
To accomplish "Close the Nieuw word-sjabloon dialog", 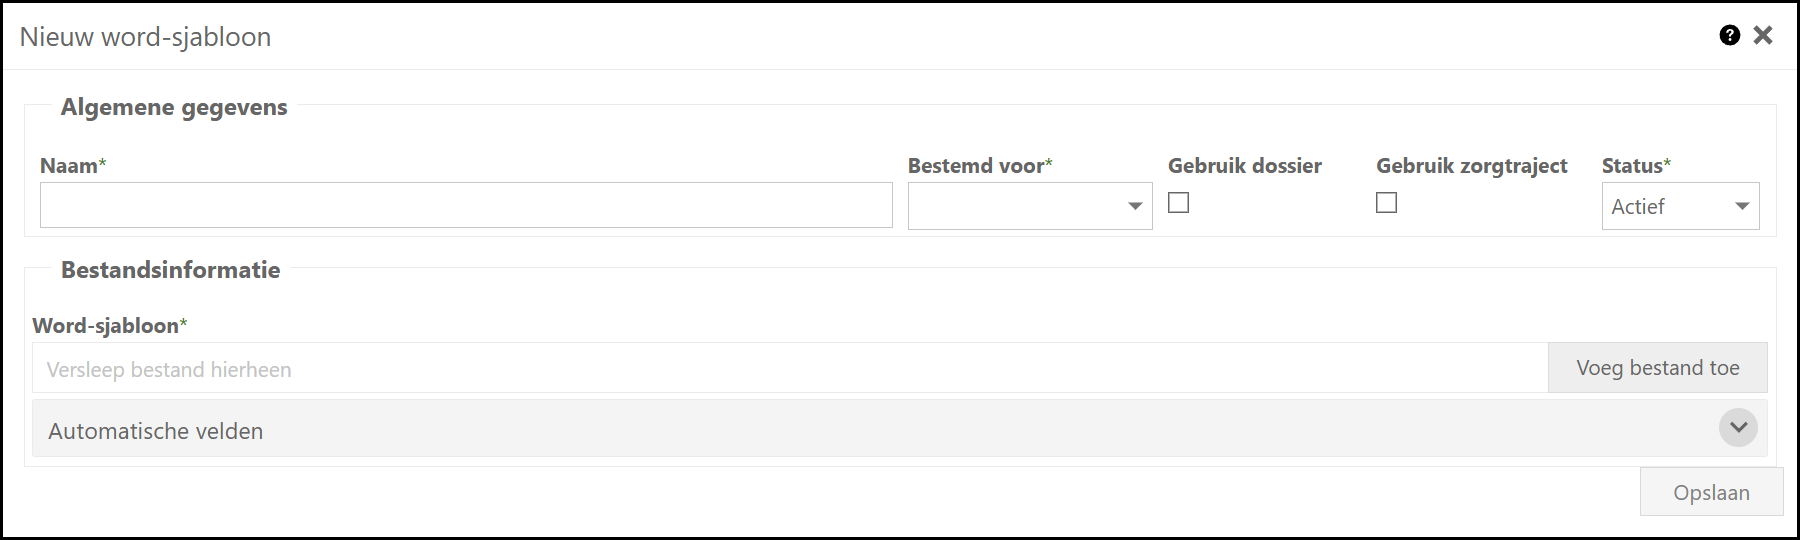I will click(x=1763, y=35).
